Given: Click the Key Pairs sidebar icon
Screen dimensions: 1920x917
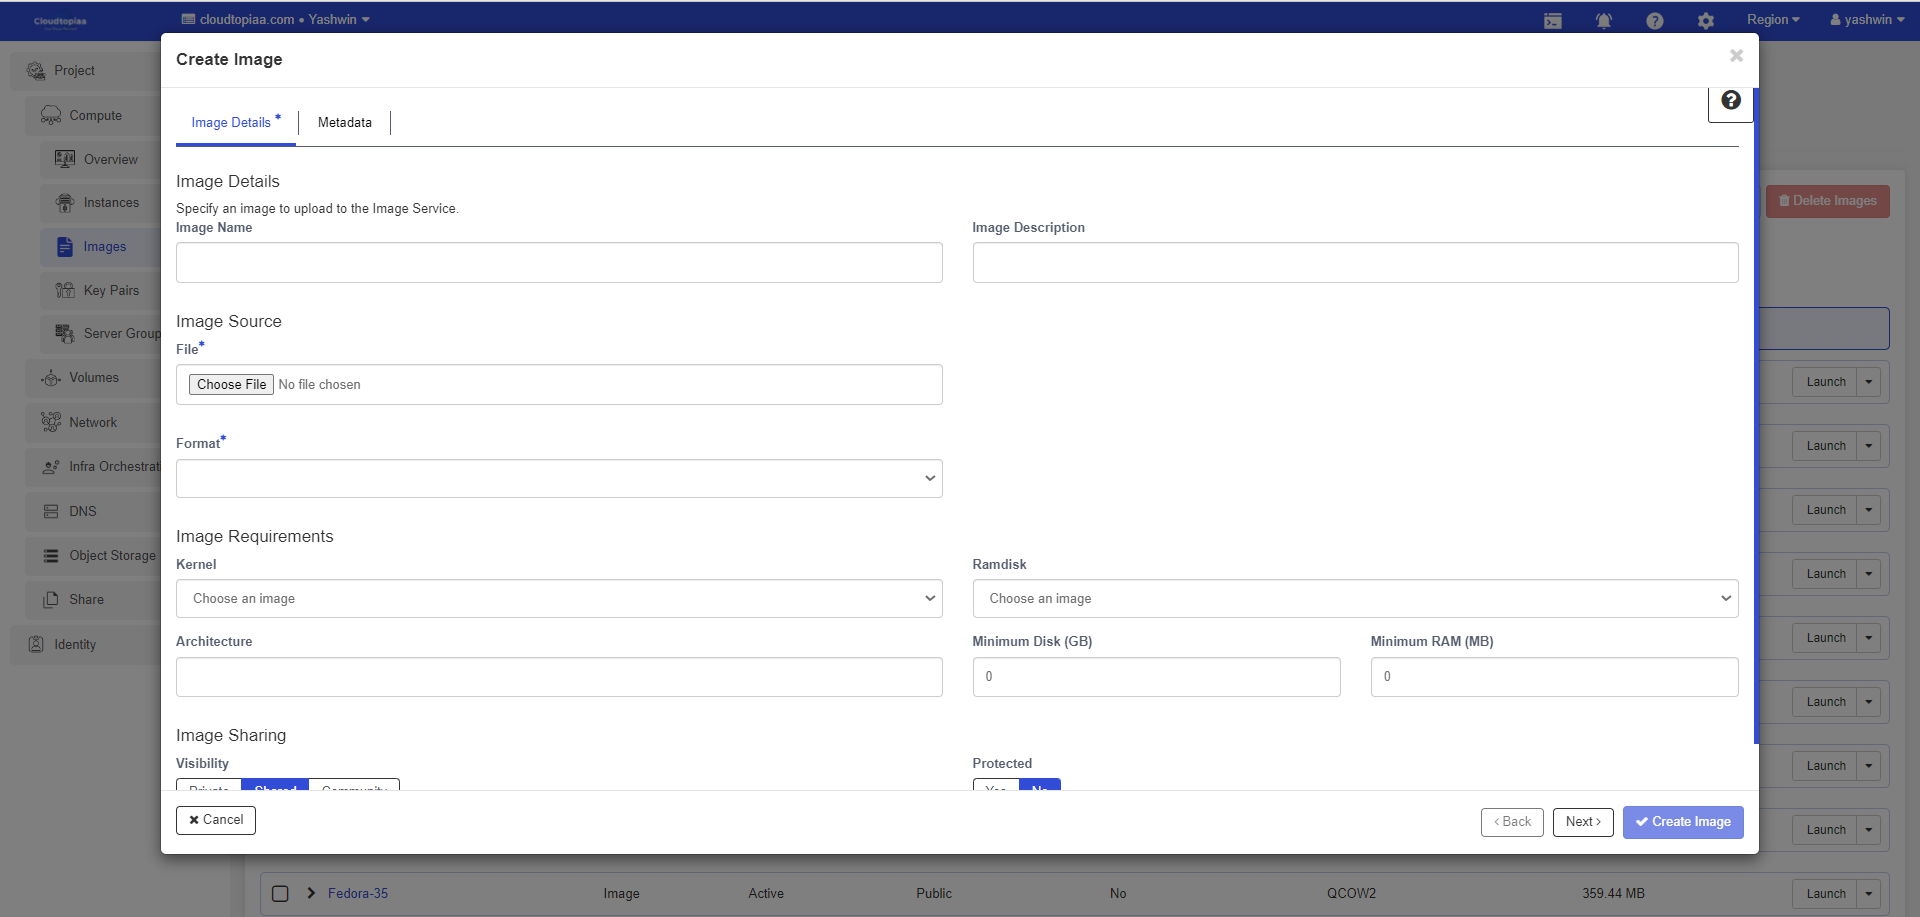Looking at the screenshot, I should (65, 291).
